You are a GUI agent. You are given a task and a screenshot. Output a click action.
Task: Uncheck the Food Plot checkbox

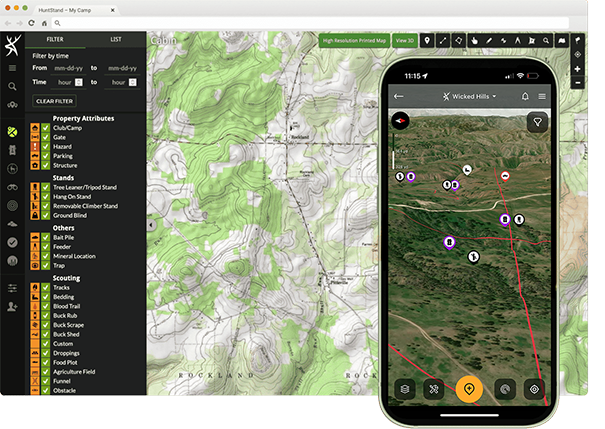point(46,362)
